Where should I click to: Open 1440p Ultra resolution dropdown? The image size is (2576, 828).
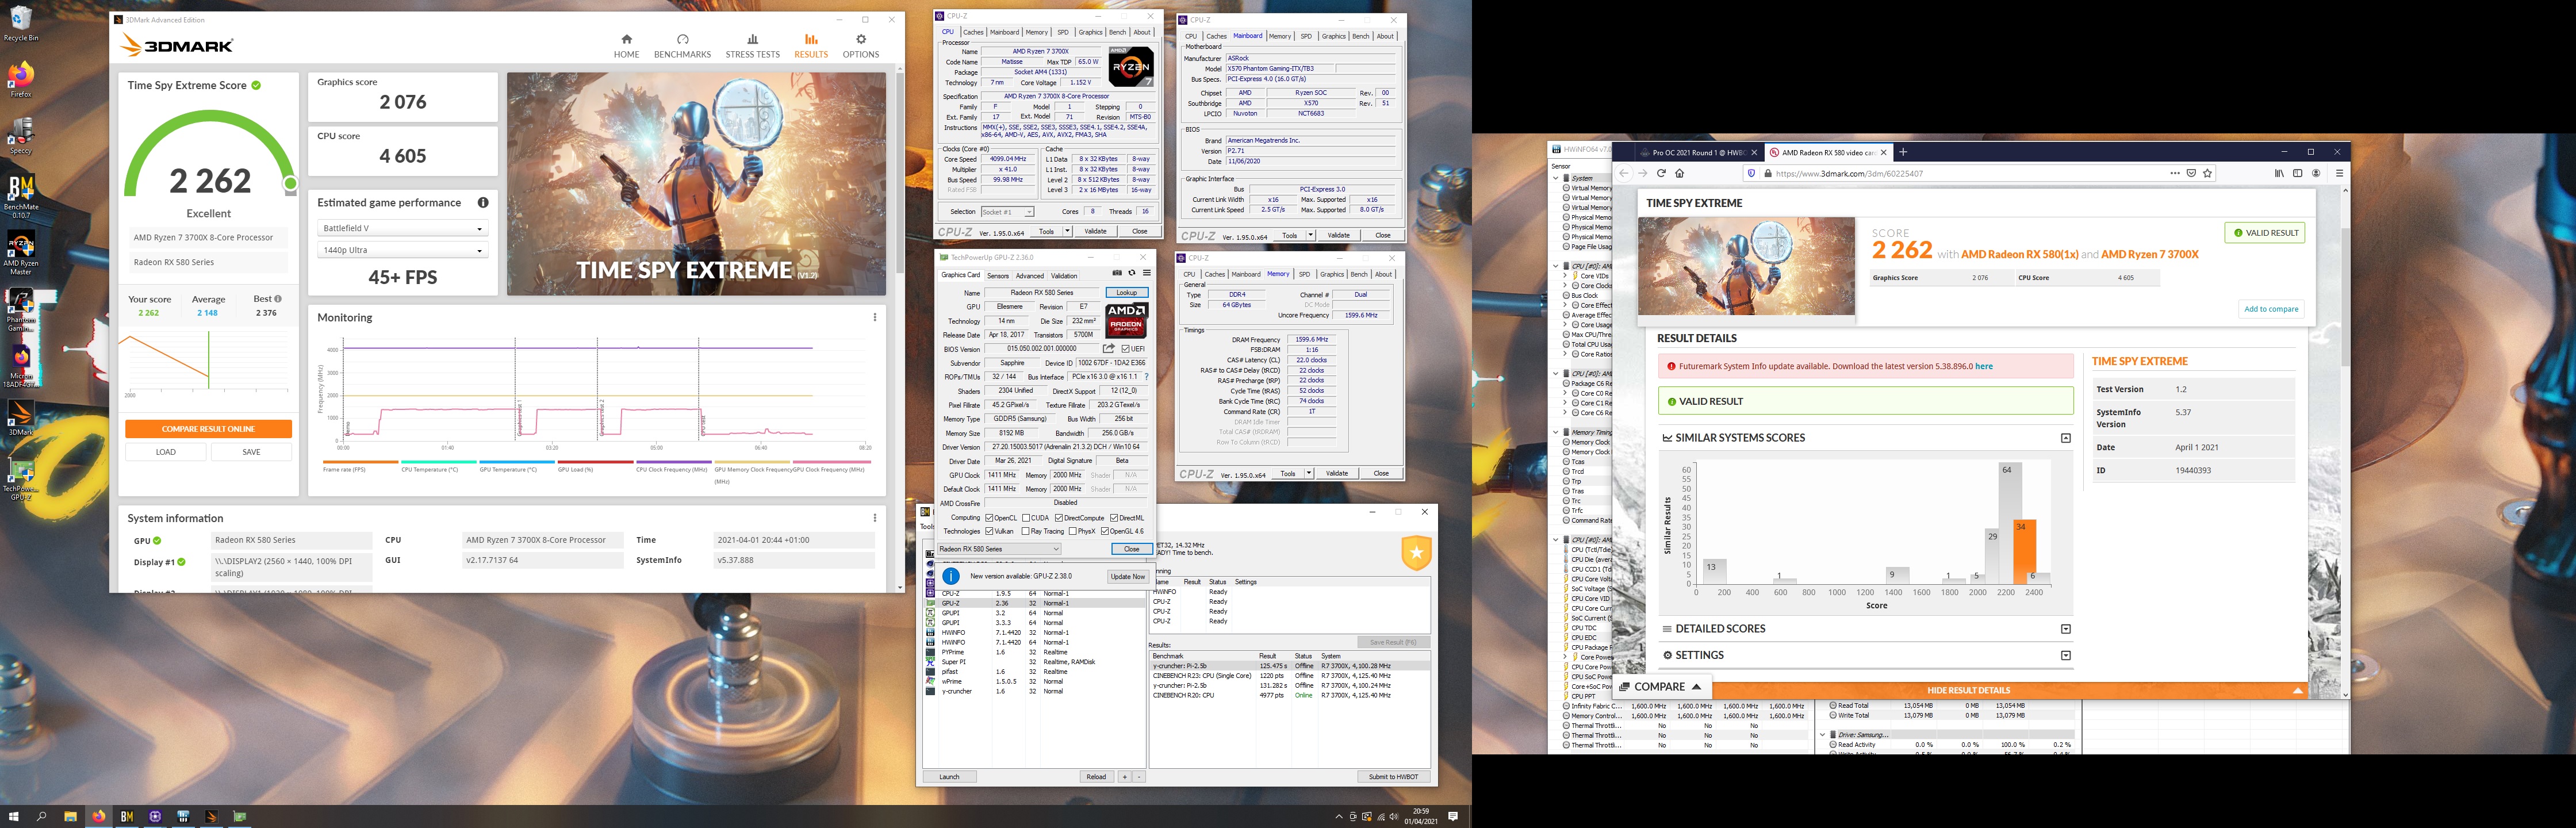[x=402, y=250]
